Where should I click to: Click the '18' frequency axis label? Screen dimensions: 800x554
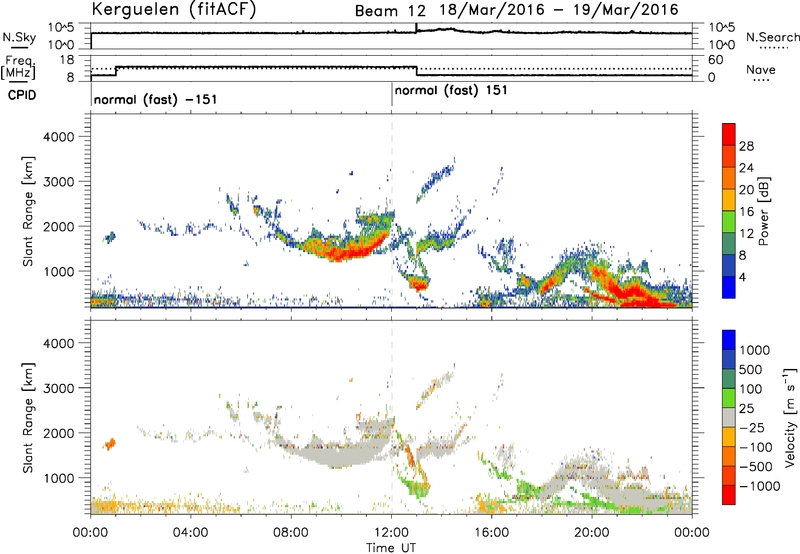(67, 60)
